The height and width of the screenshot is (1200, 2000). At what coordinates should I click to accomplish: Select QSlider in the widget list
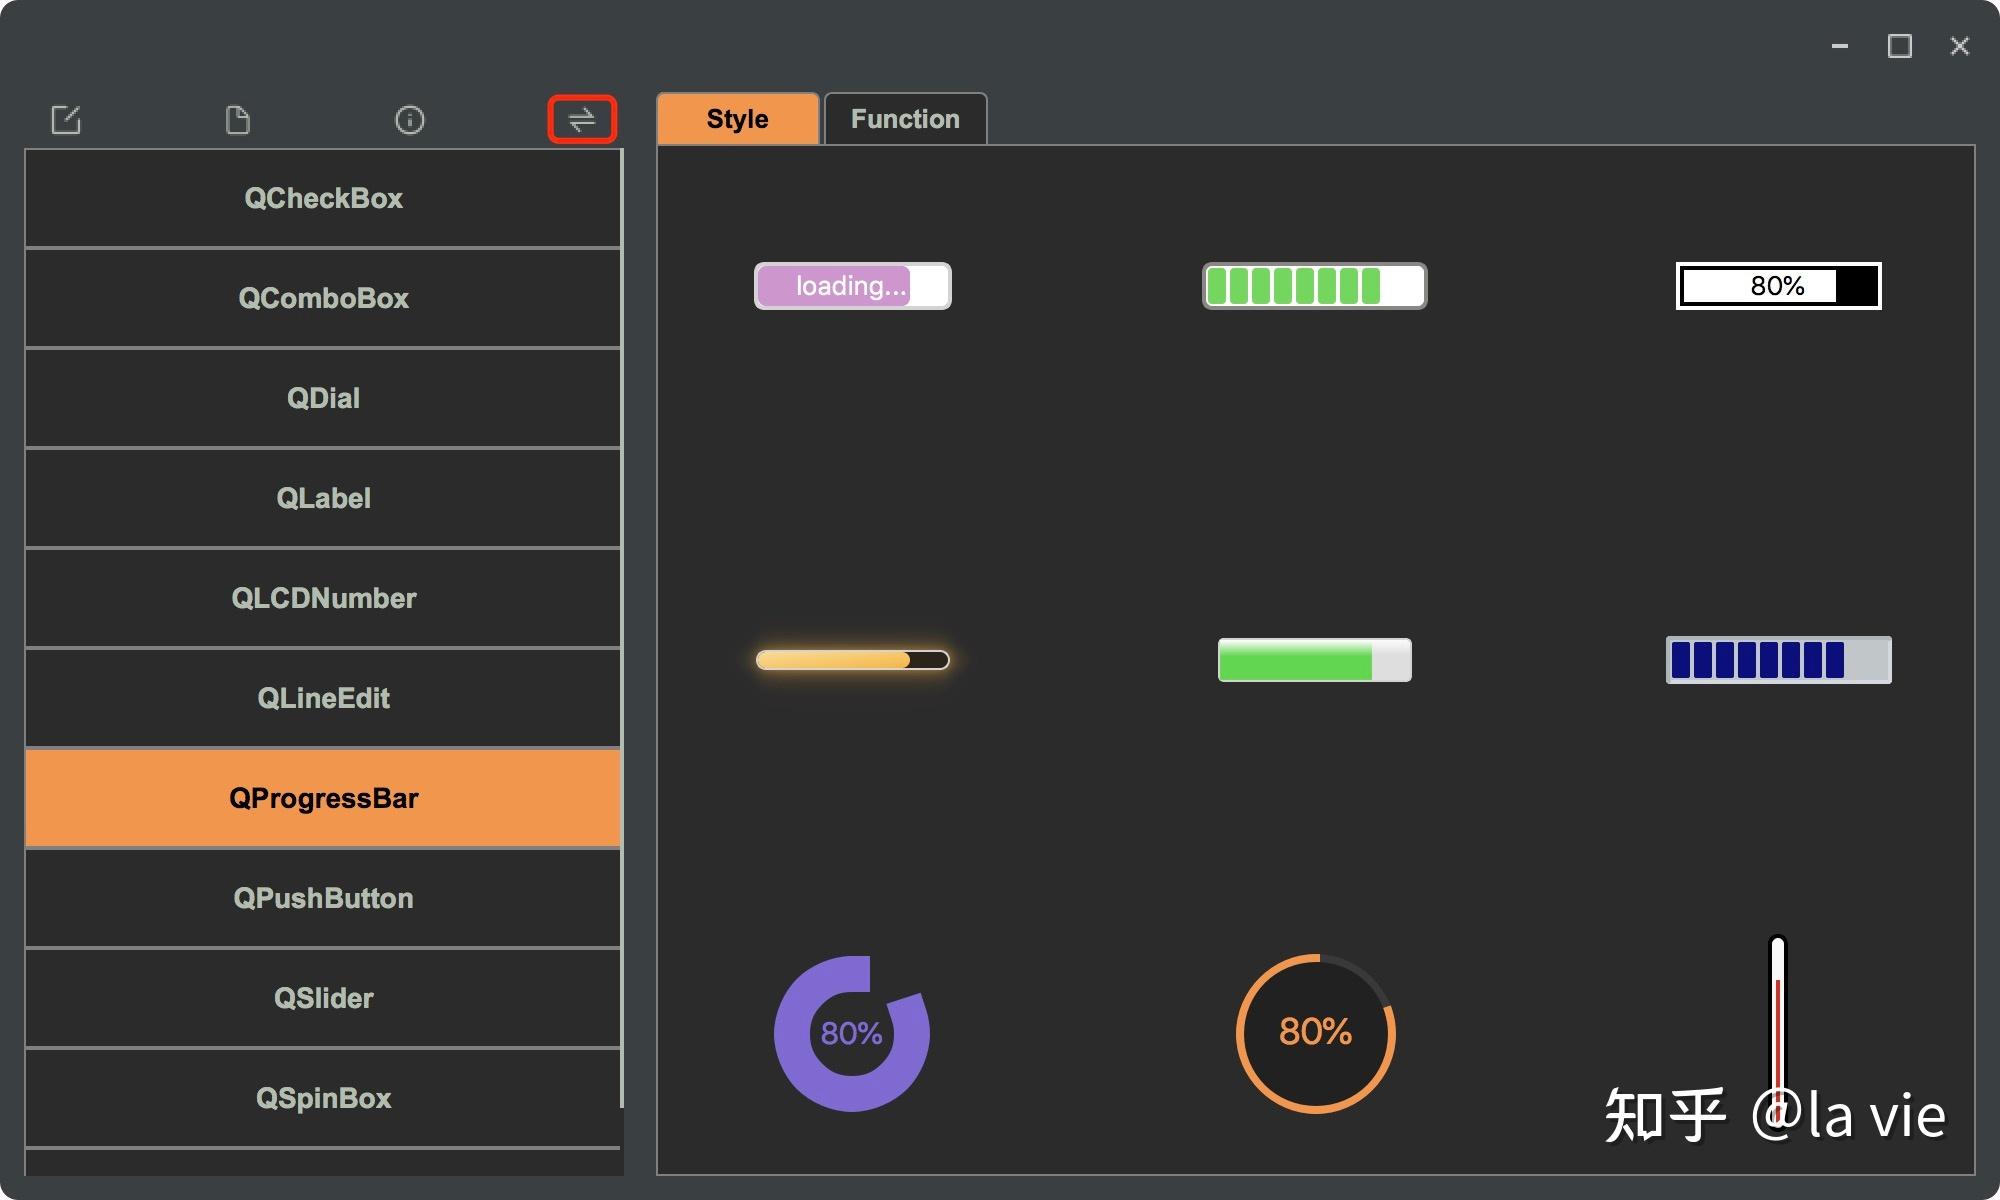322,998
